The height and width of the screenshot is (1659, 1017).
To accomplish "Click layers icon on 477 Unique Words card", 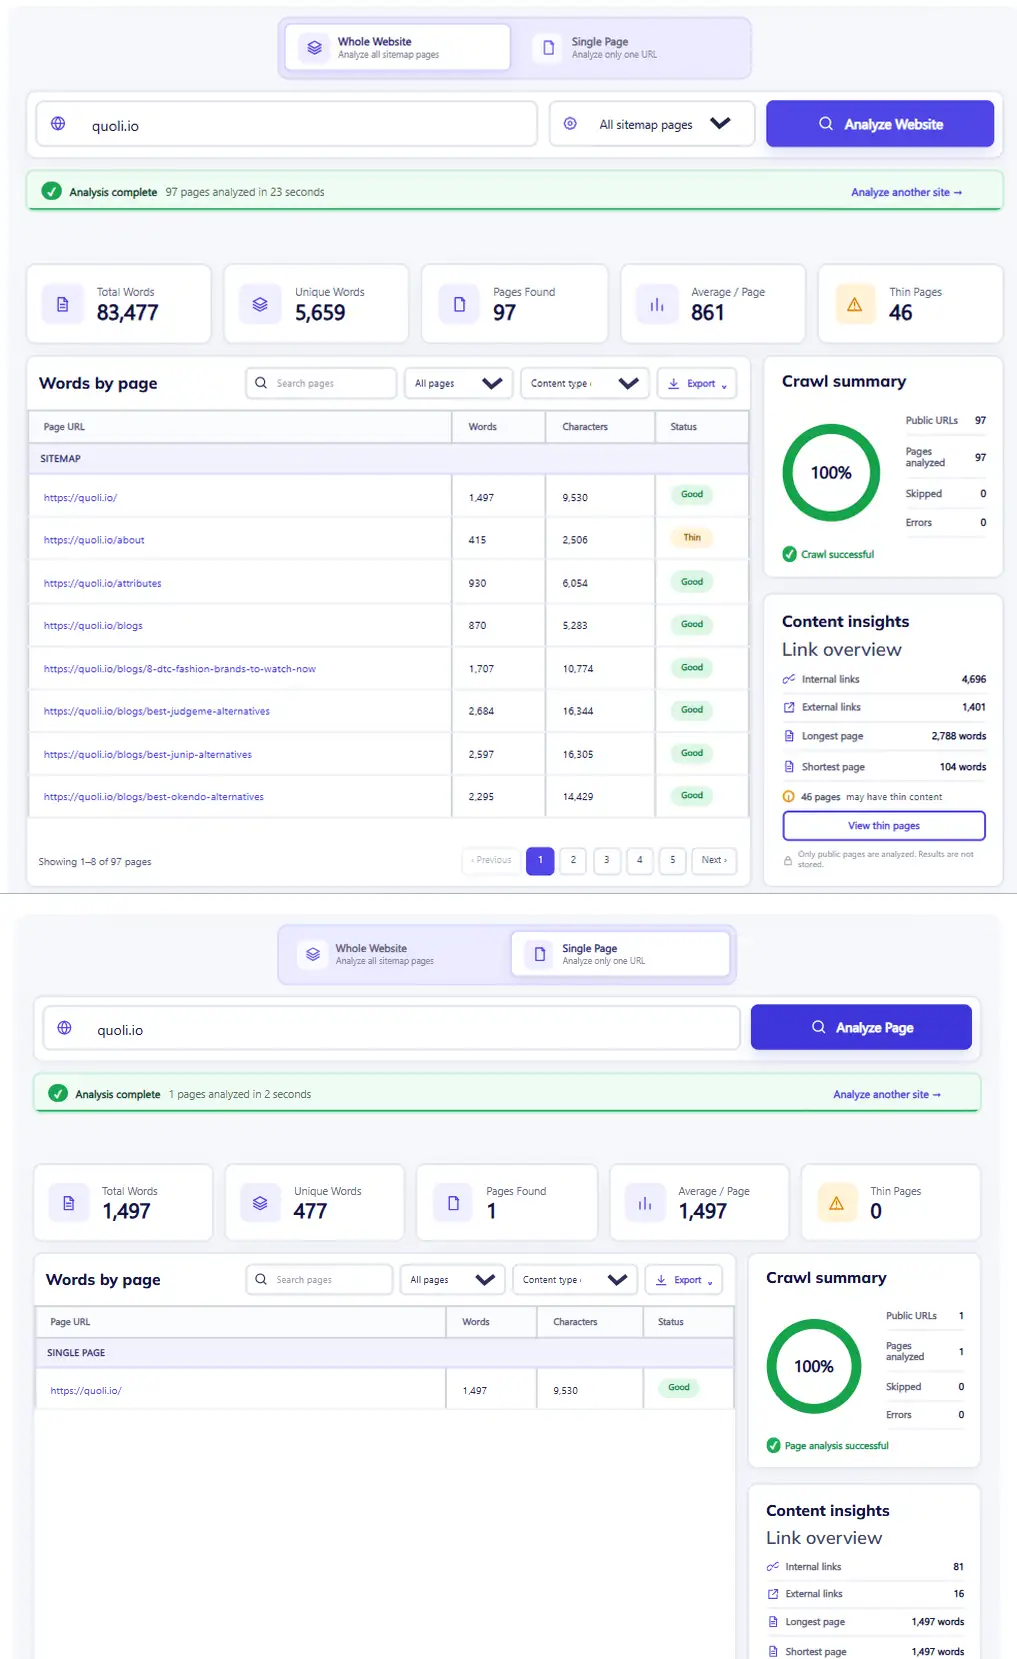I will coord(260,1203).
